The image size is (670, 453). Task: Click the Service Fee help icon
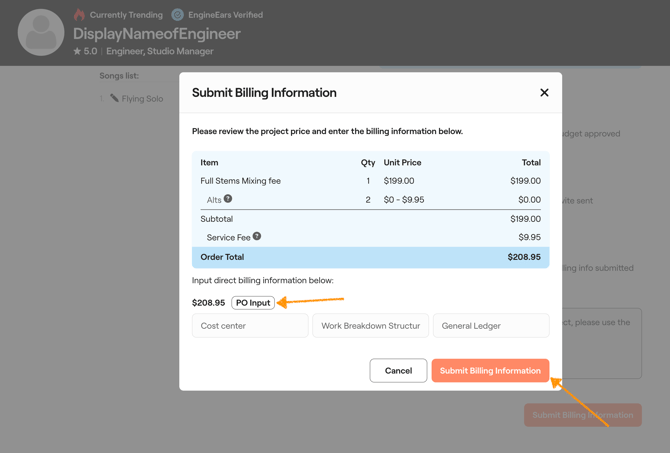point(257,237)
